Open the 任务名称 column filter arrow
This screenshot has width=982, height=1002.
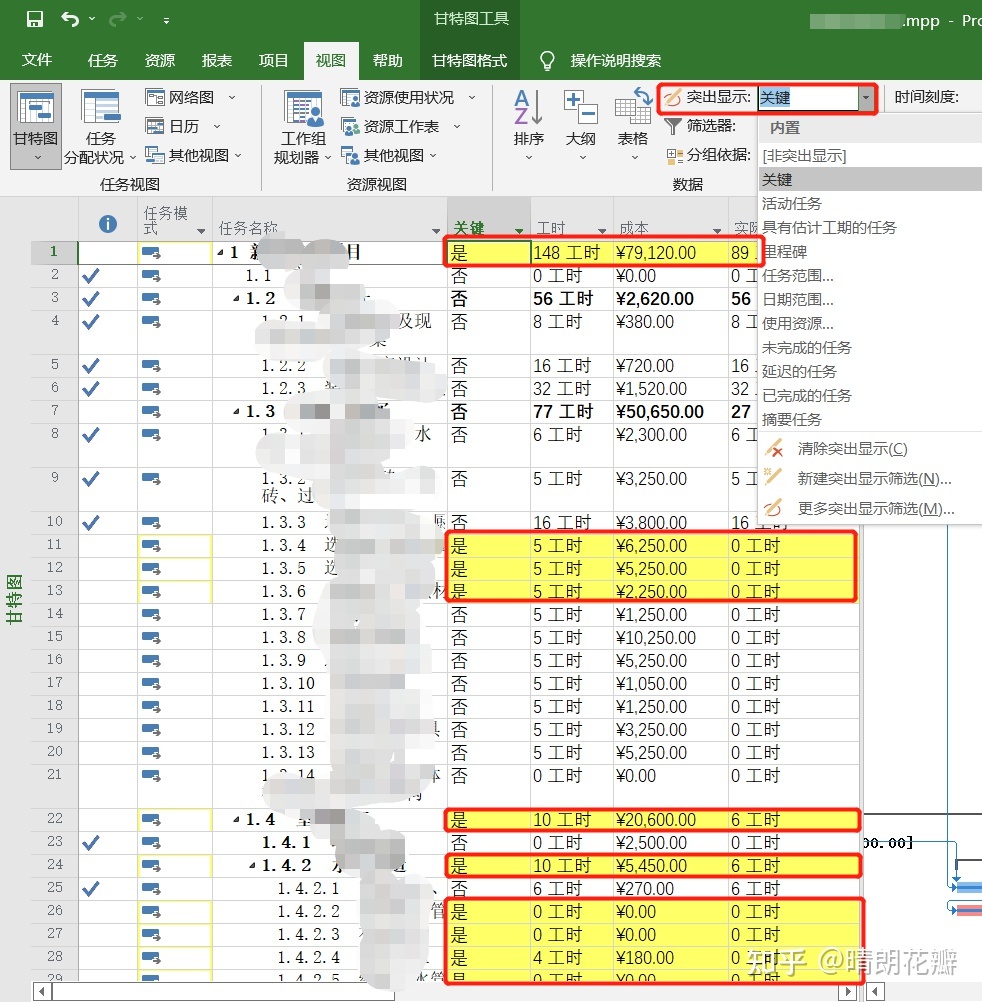(436, 230)
